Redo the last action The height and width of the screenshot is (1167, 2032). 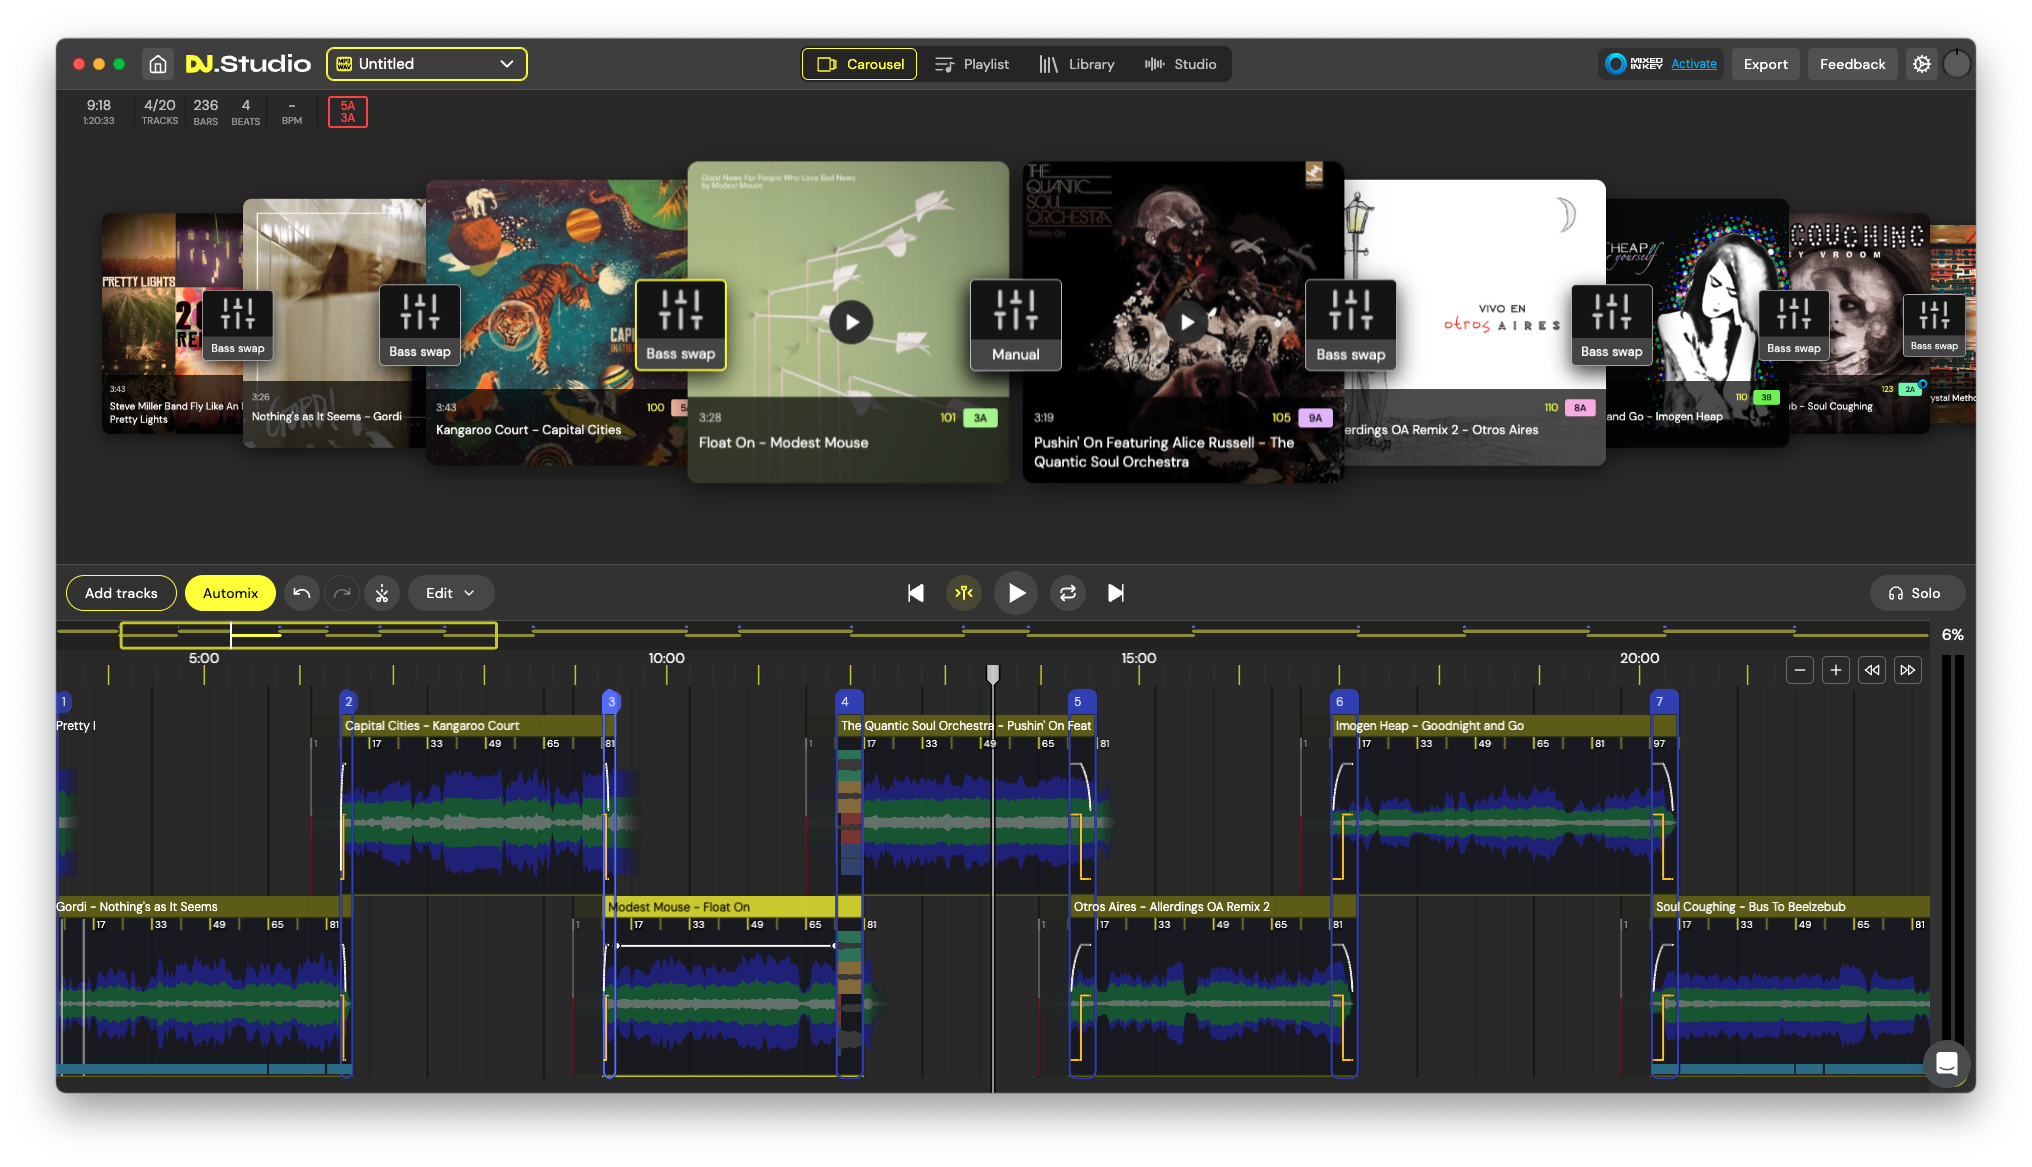(342, 593)
